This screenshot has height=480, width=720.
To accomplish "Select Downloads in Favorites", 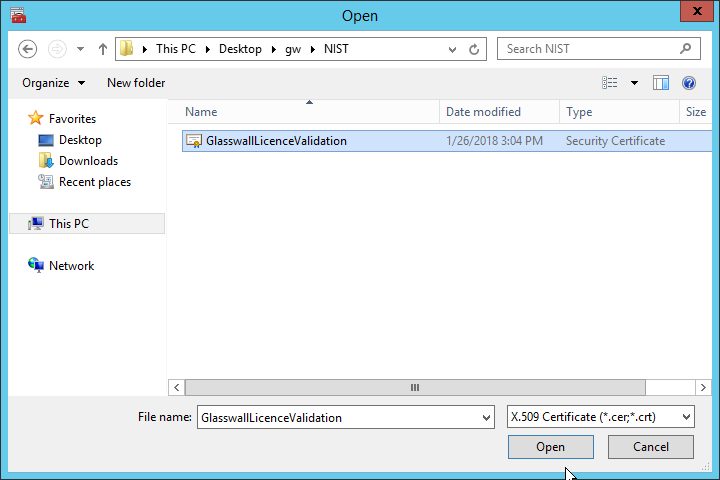I will (x=88, y=161).
